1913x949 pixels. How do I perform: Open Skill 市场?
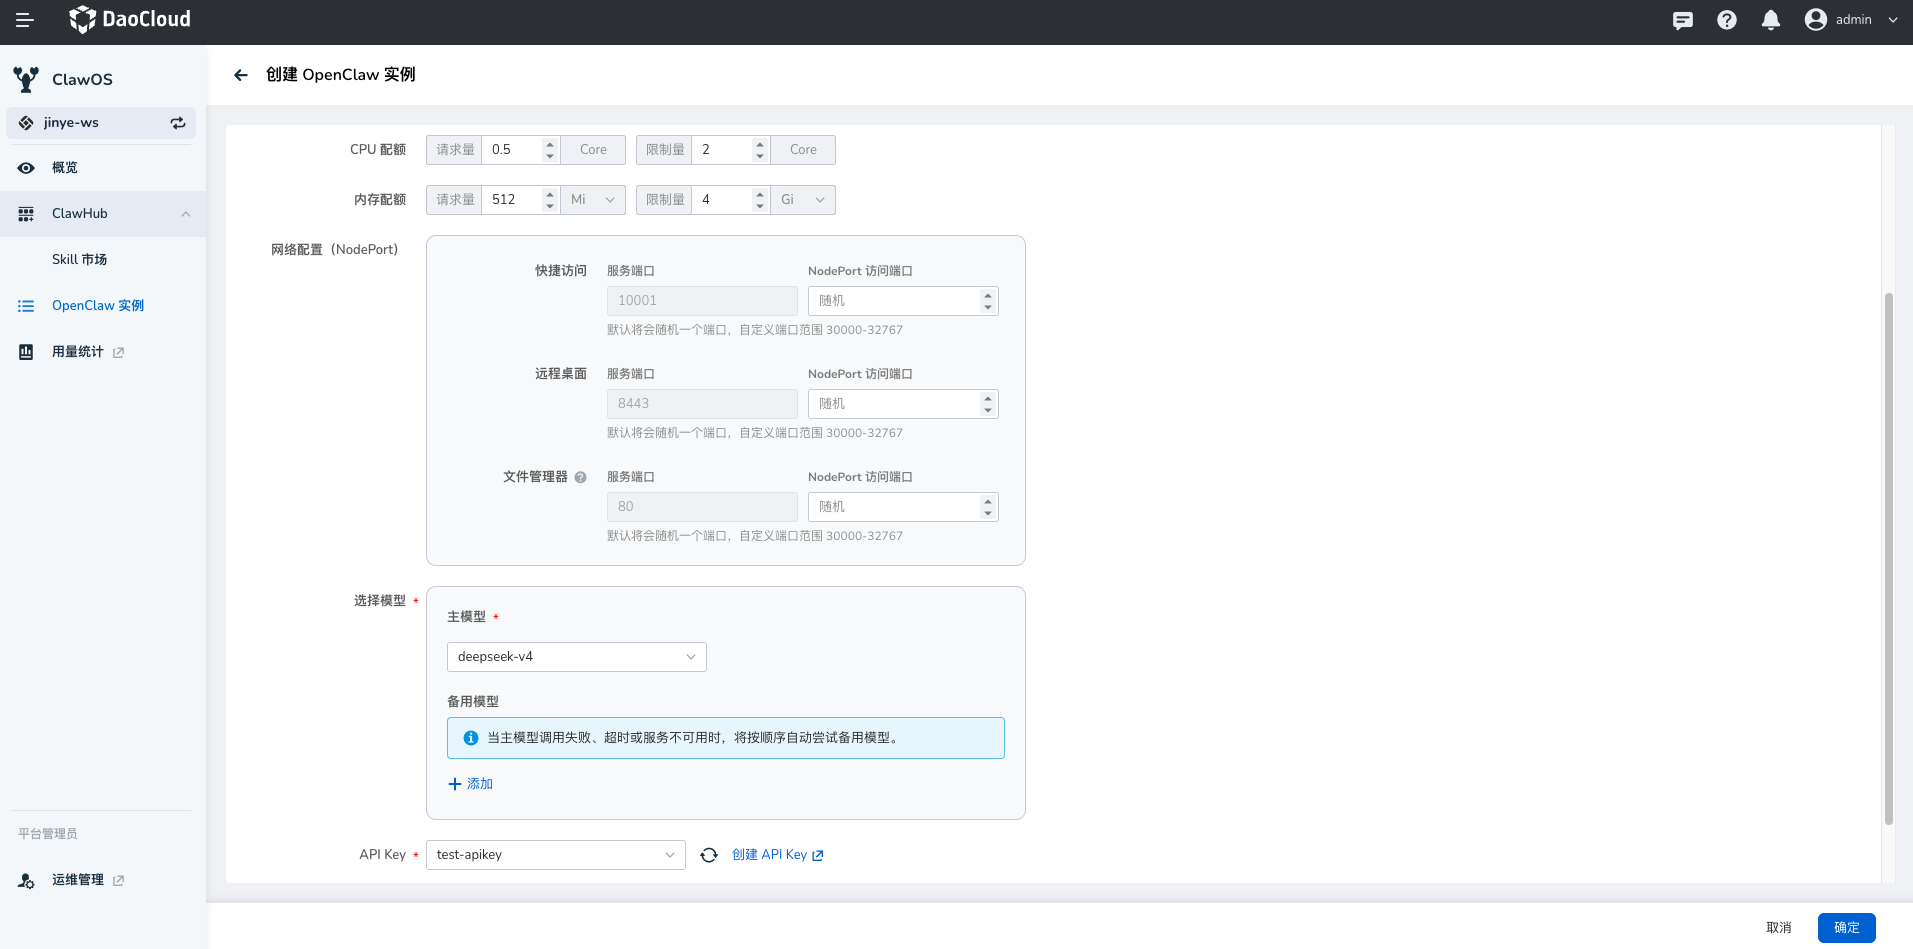point(103,260)
